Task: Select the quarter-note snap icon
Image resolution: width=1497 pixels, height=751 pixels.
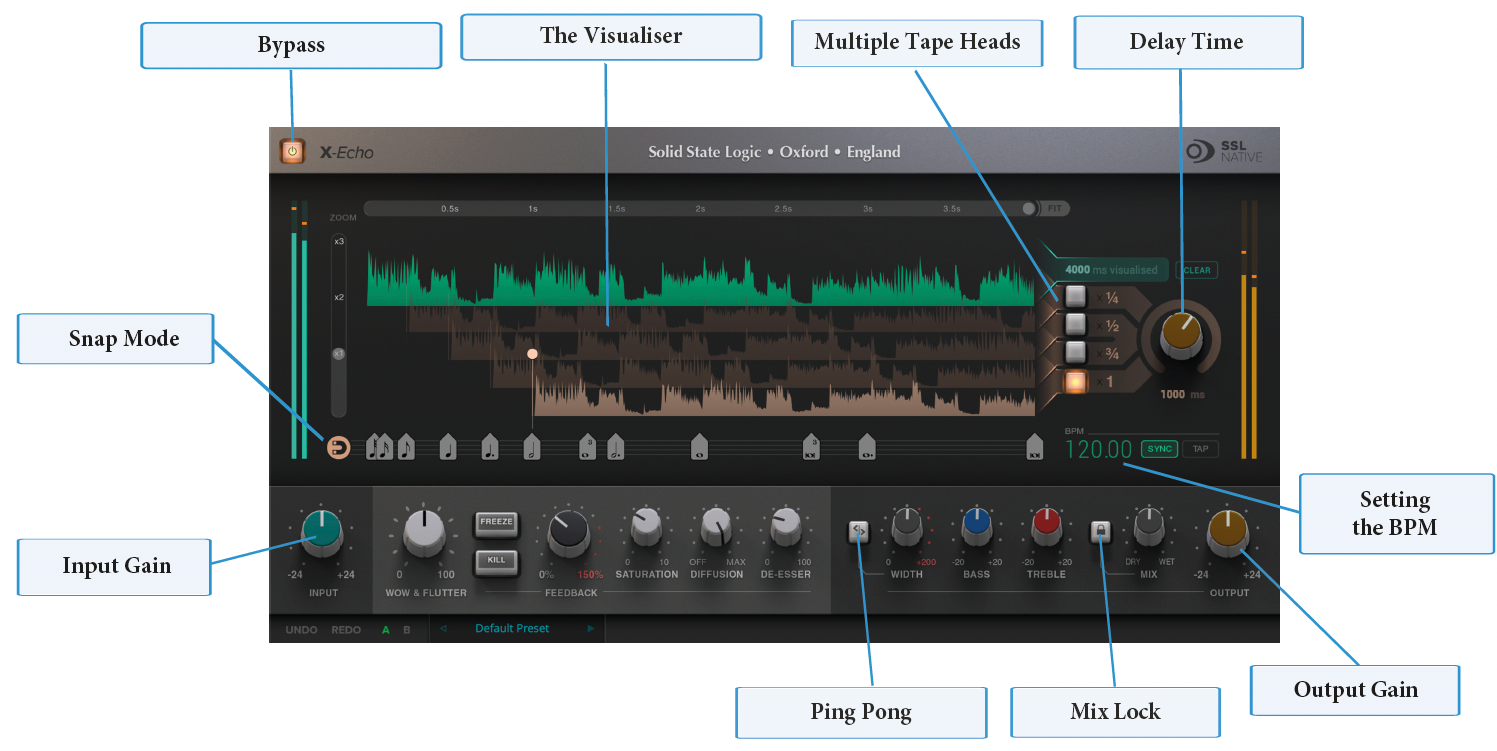Action: [x=448, y=445]
